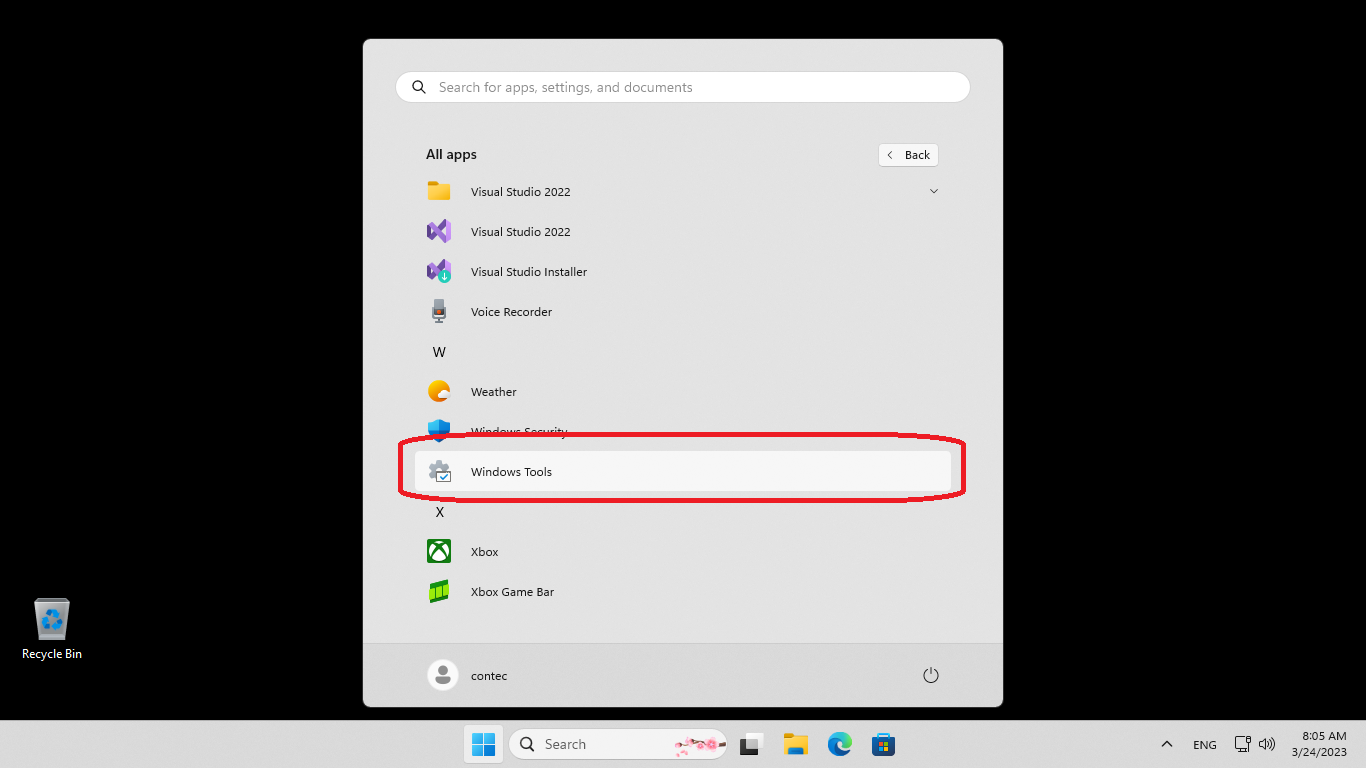Click the X letter section header
The height and width of the screenshot is (768, 1366).
[x=439, y=512]
